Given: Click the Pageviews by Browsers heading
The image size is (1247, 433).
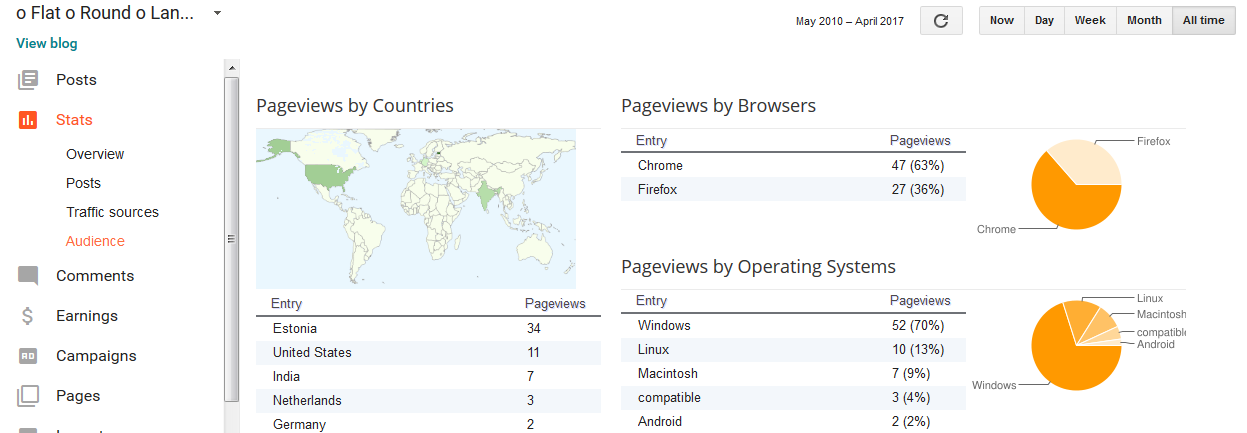Looking at the screenshot, I should (x=719, y=106).
